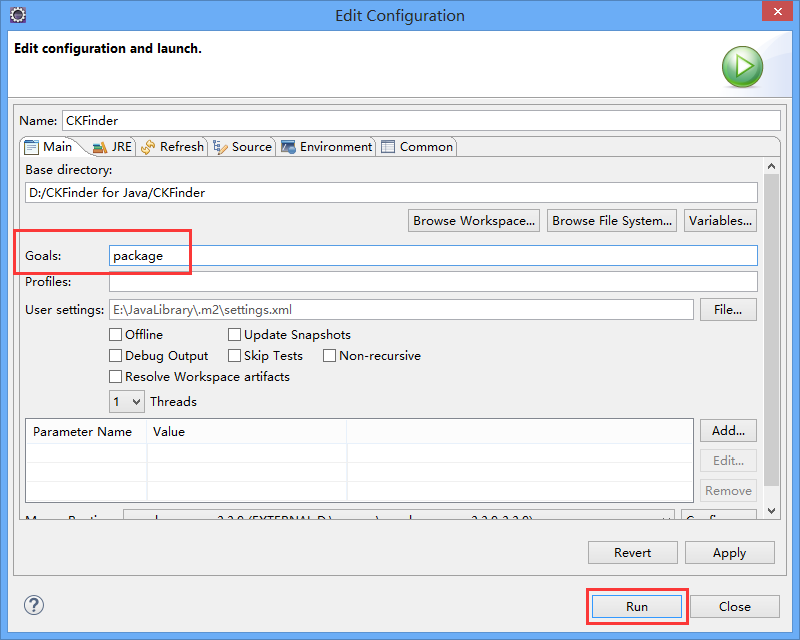
Task: Click the Close button at bottom
Action: click(x=735, y=606)
